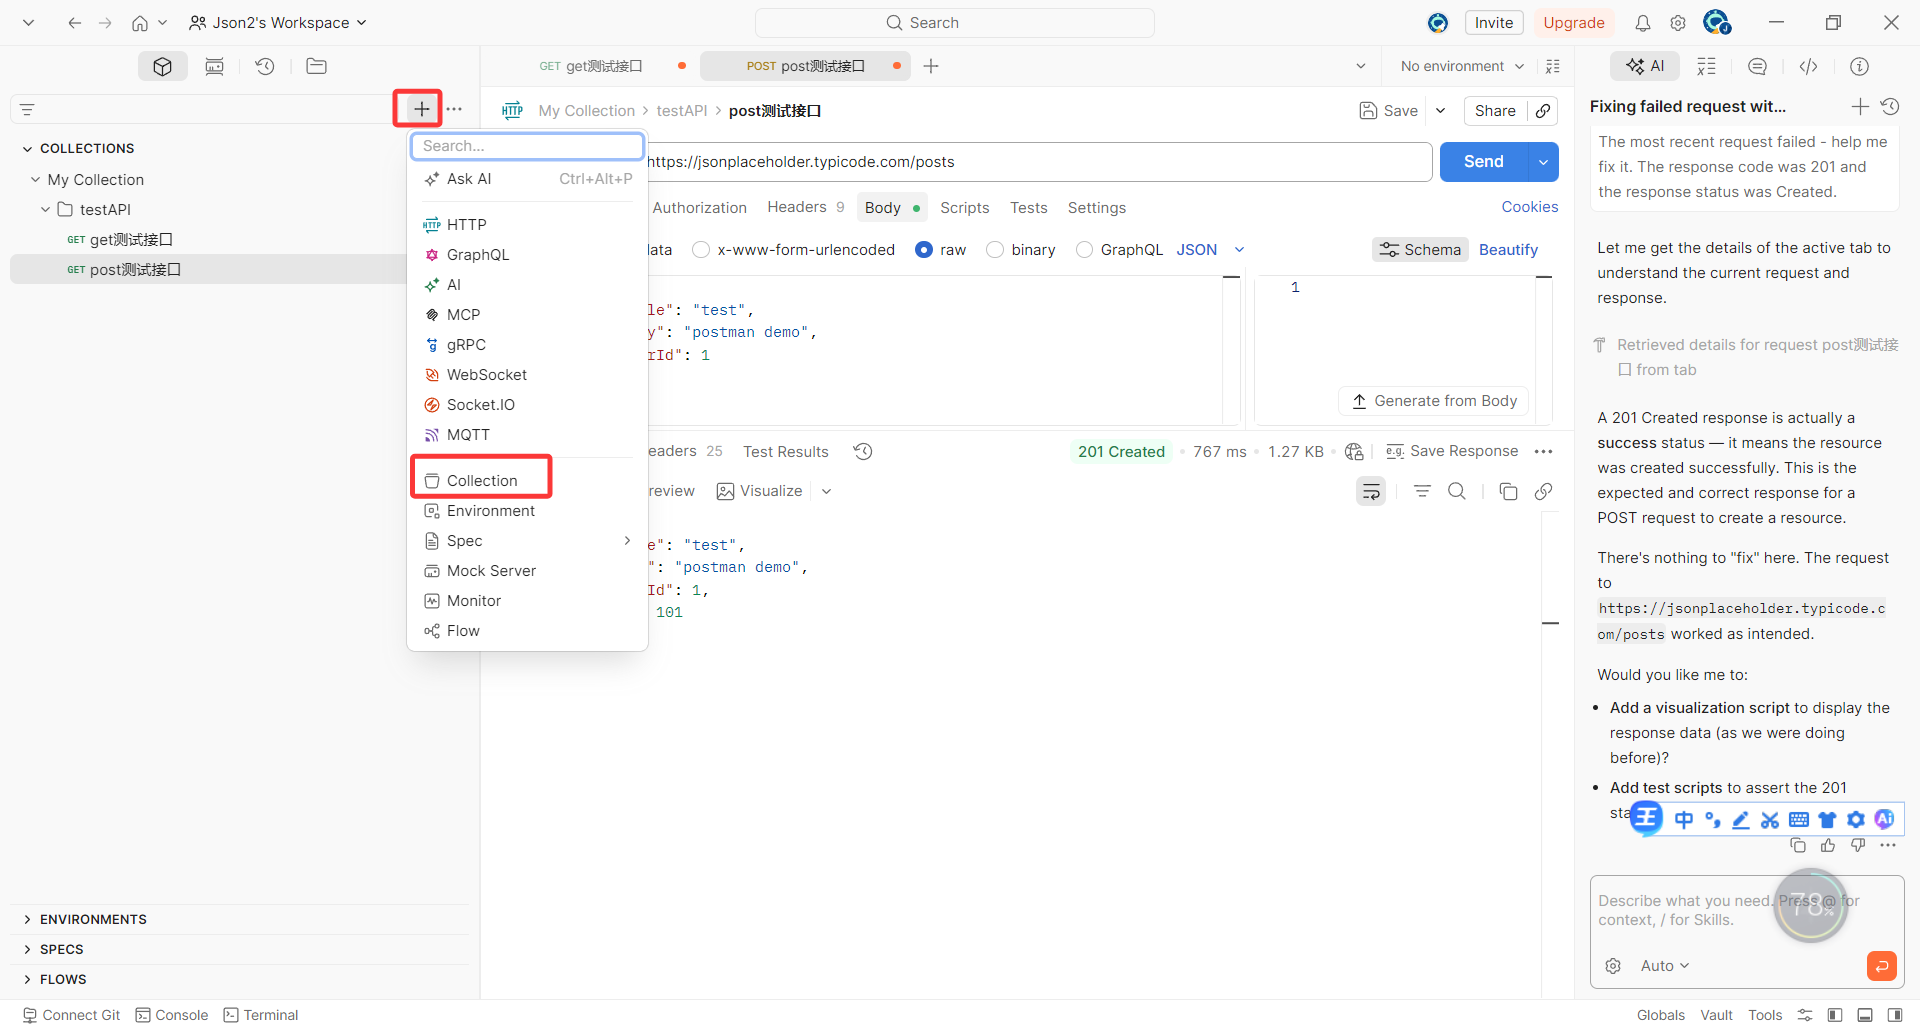Viewport: 1920px width, 1030px height.
Task: Open Send options arrow
Action: tap(1544, 162)
